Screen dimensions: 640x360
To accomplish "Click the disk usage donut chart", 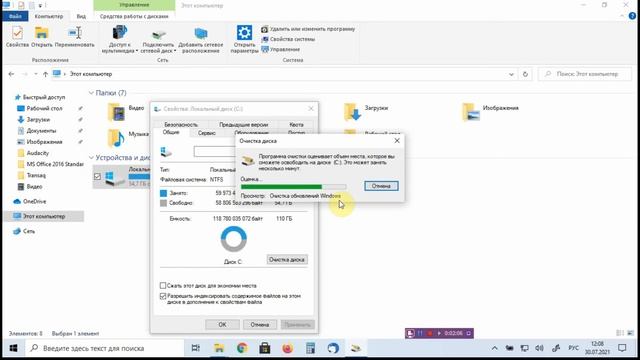I will 233,239.
